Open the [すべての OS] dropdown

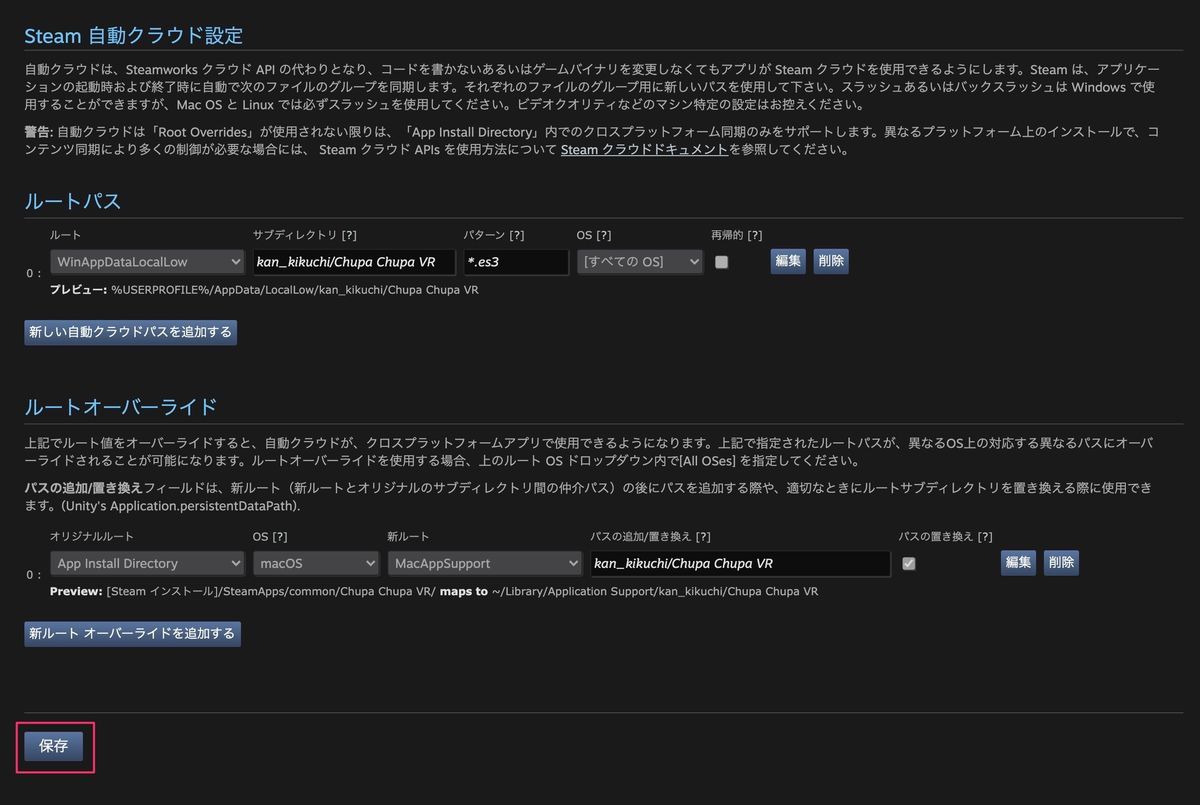tap(640, 262)
